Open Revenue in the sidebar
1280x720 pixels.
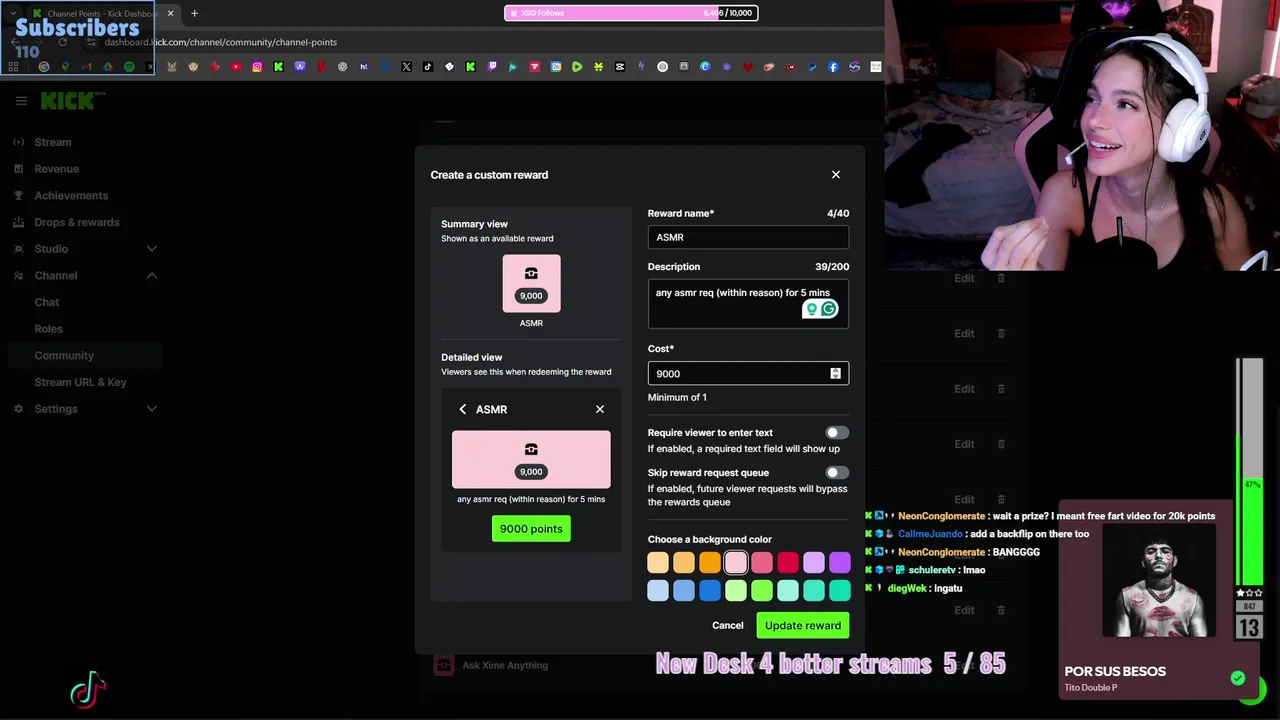coord(57,169)
